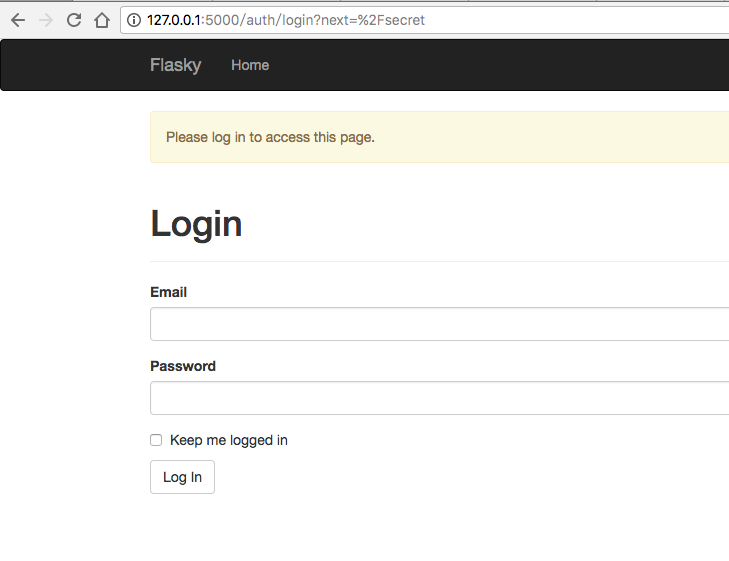The image size is (729, 561).
Task: Click into the Password input field
Action: point(440,398)
